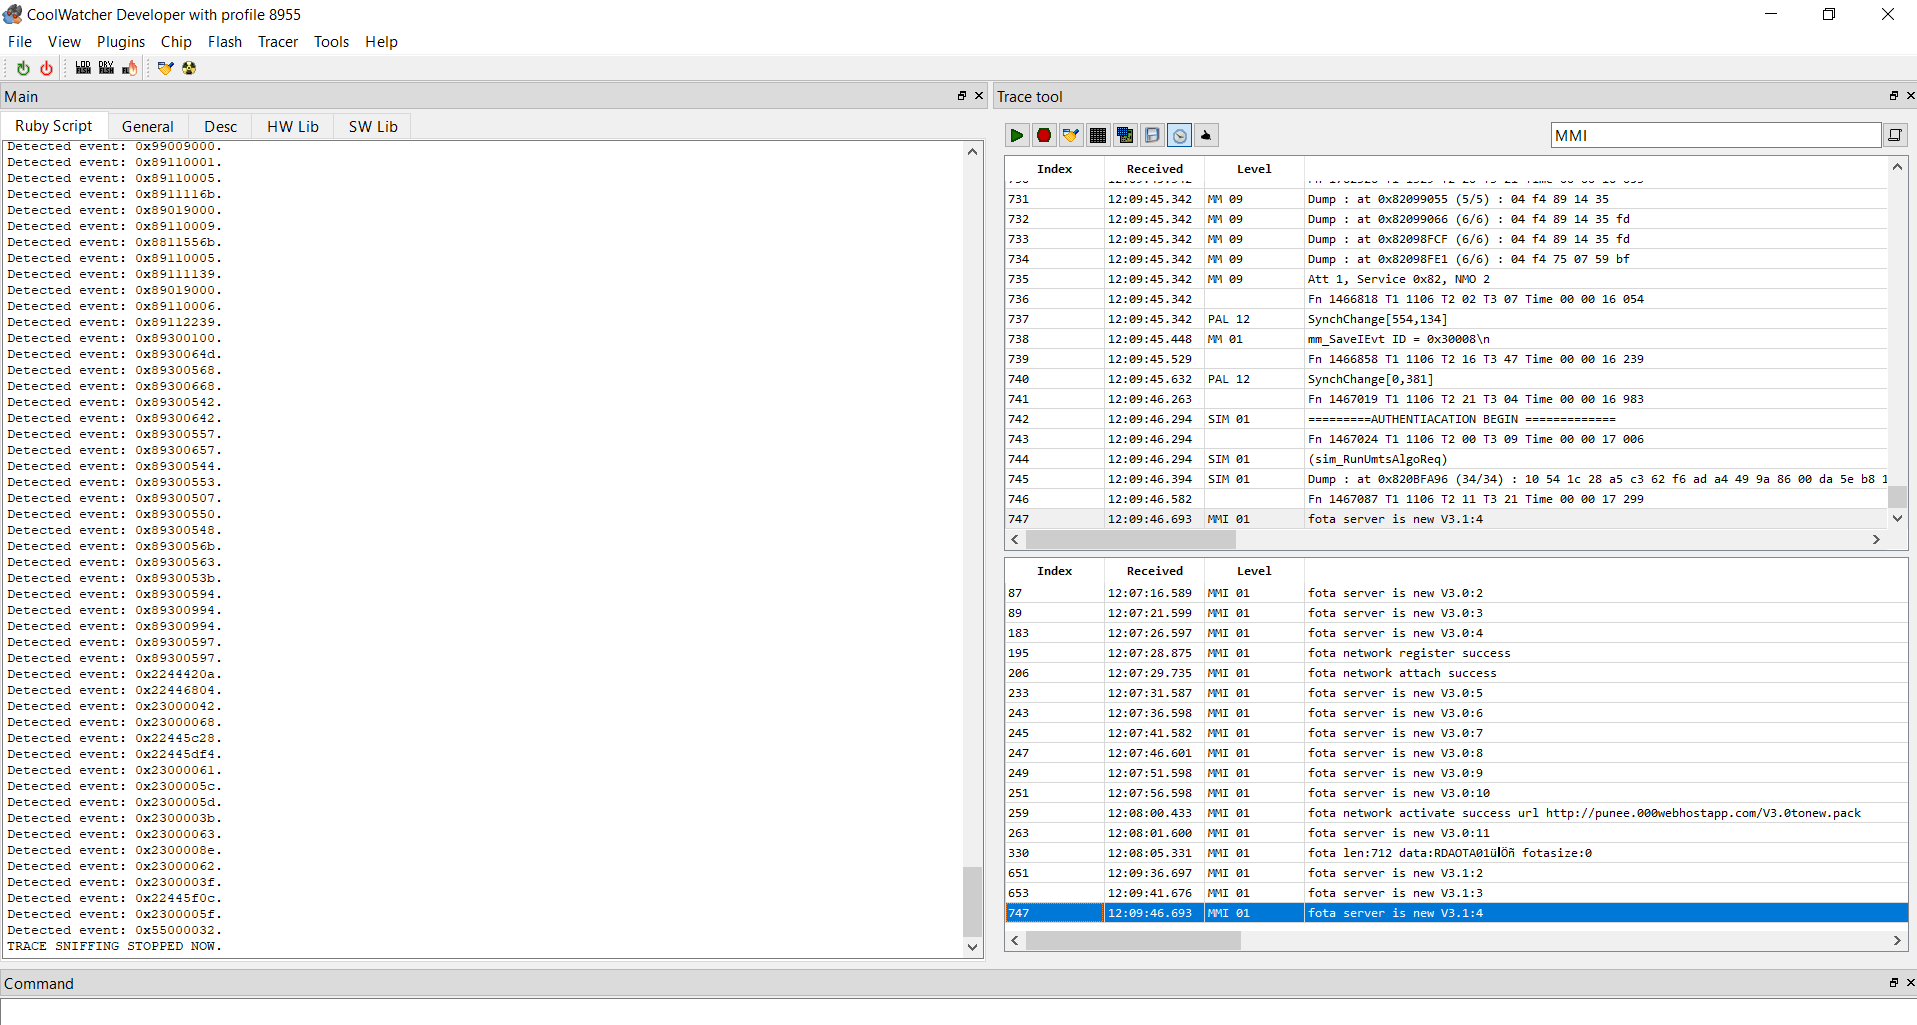
Task: Switch to the Ruby Script tab
Action: 54,125
